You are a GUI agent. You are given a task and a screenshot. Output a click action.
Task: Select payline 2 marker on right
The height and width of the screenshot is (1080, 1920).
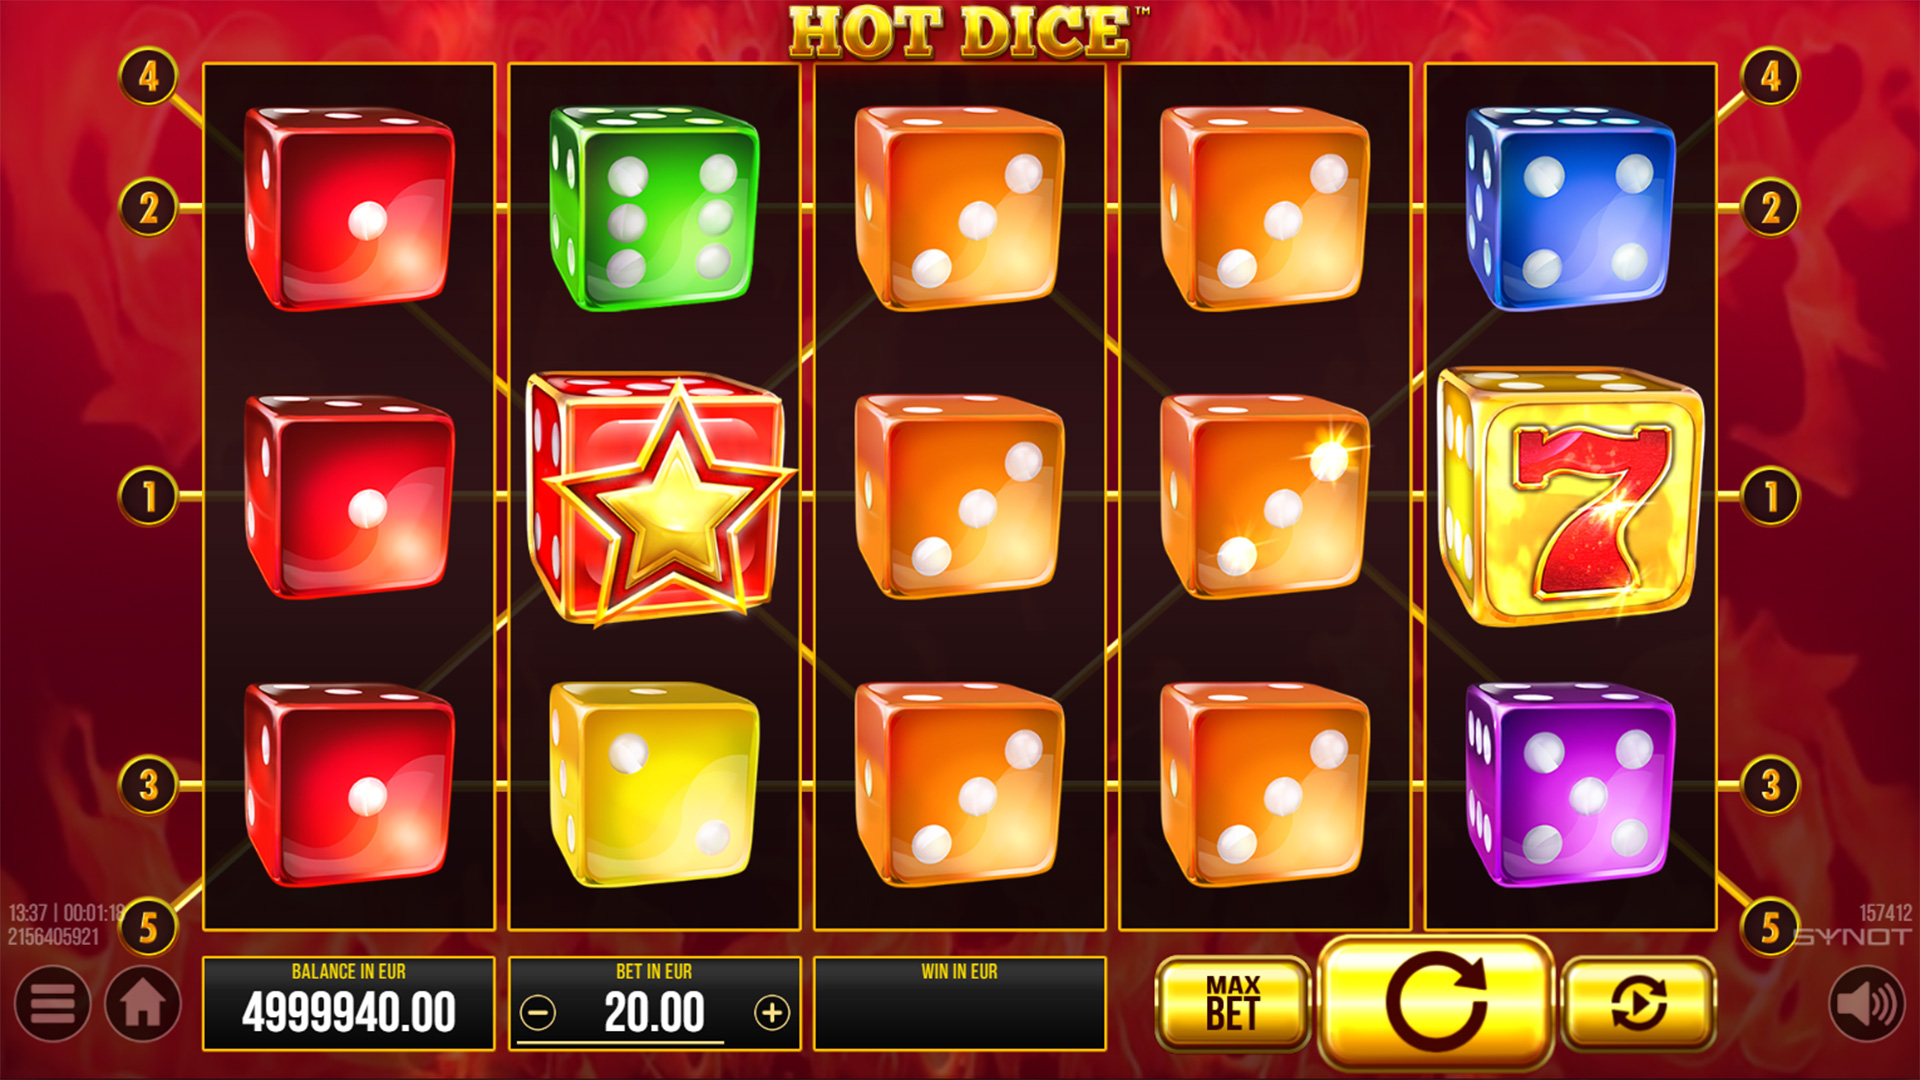[1770, 209]
